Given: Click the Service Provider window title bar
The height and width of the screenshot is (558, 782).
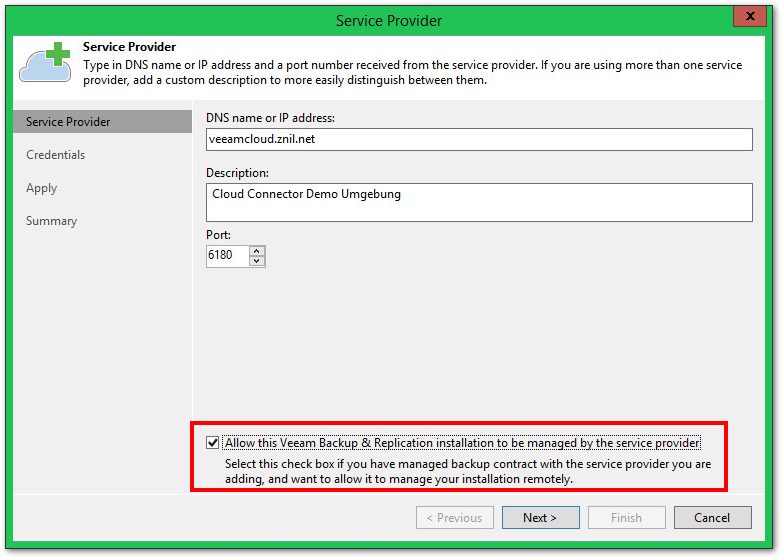Looking at the screenshot, I should pyautogui.click(x=388, y=20).
